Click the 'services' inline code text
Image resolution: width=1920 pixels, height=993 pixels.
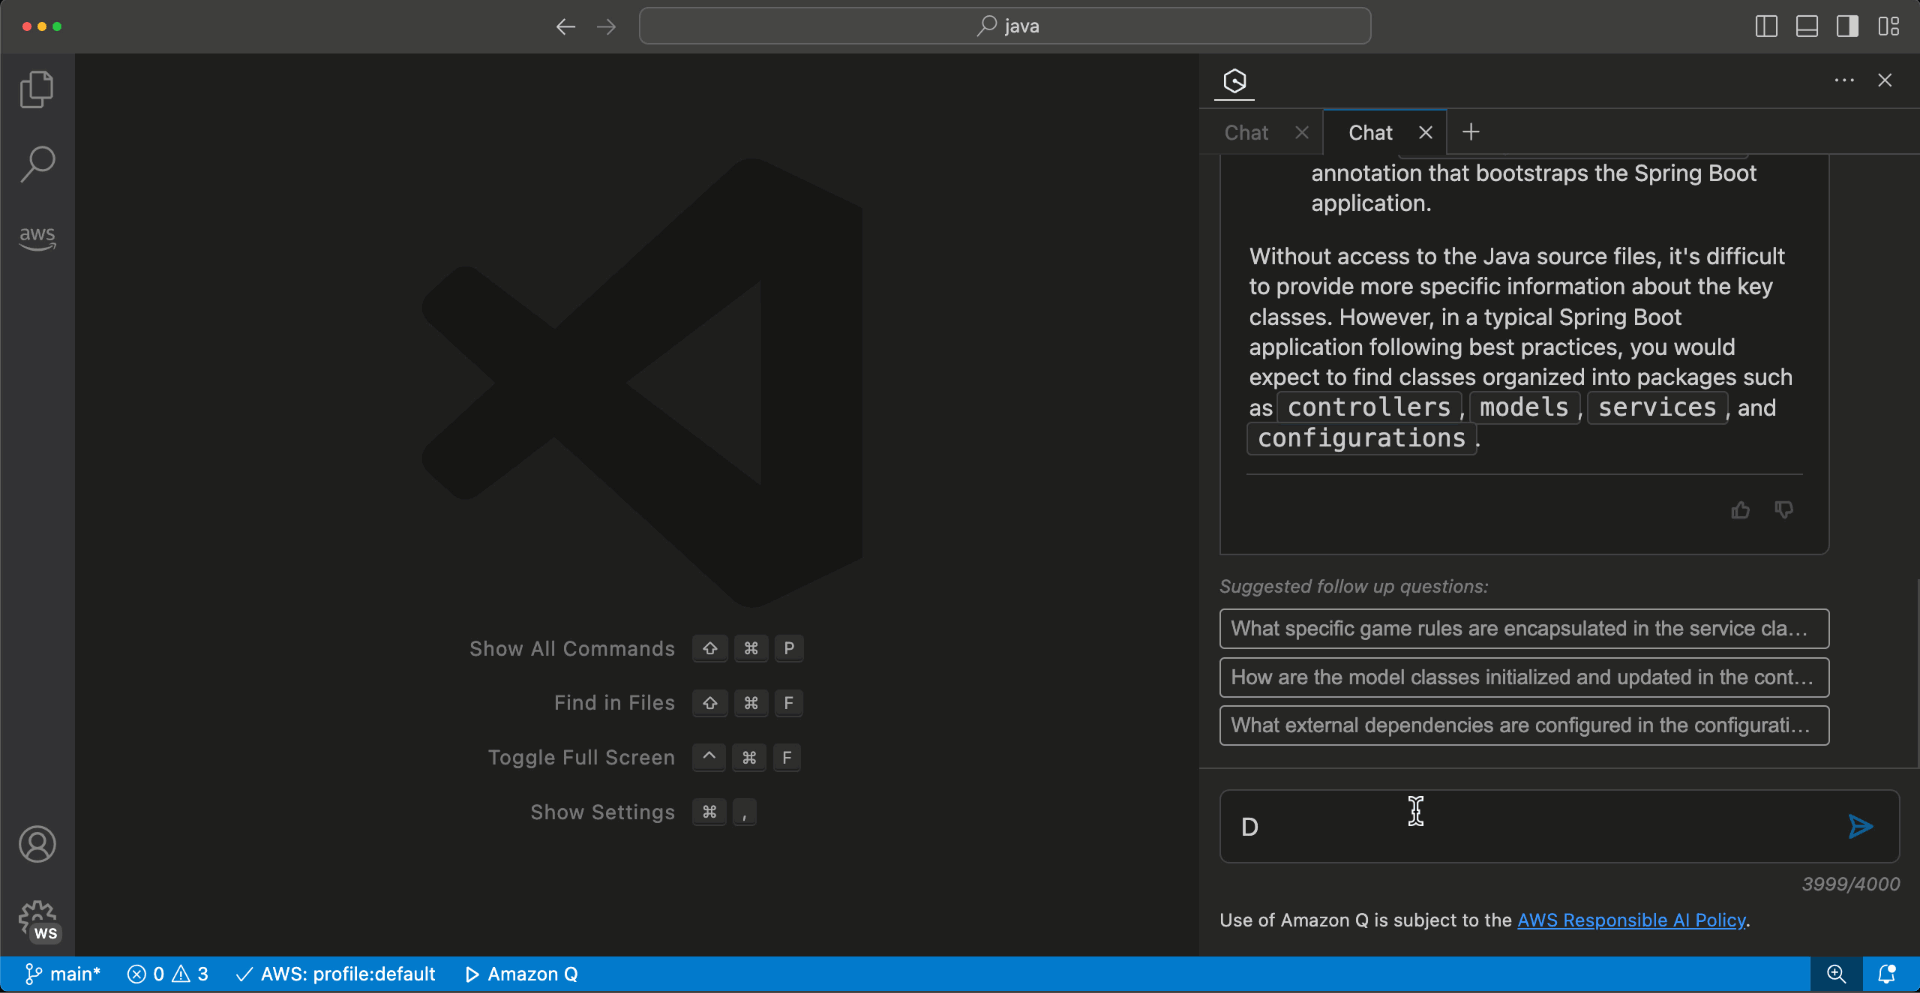[x=1657, y=408]
